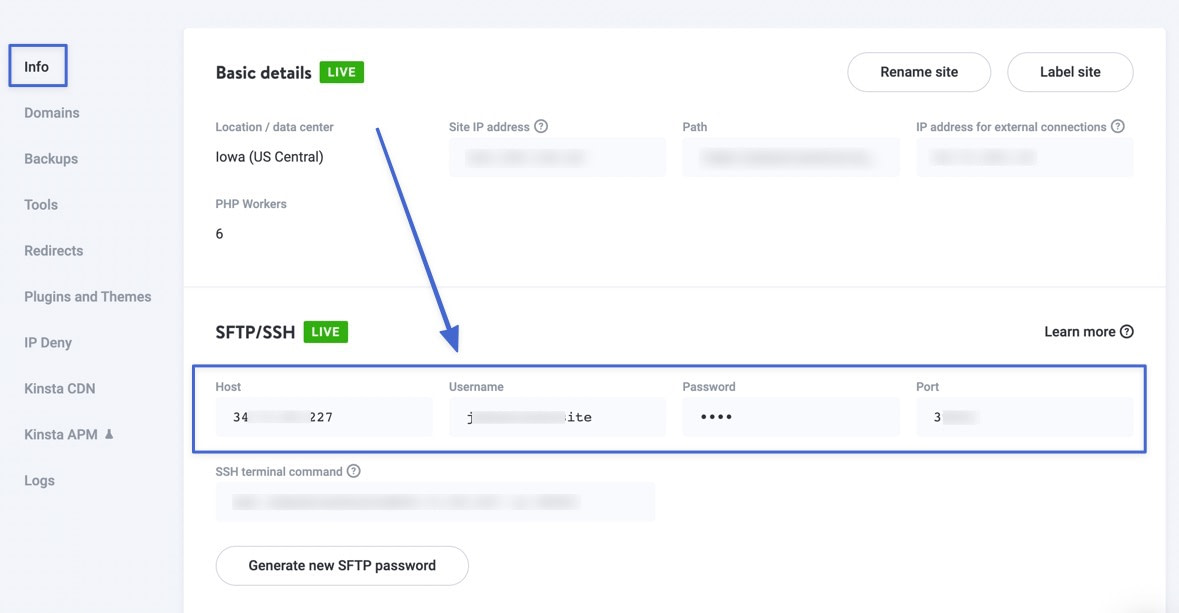Switch to the Logs section

39,480
